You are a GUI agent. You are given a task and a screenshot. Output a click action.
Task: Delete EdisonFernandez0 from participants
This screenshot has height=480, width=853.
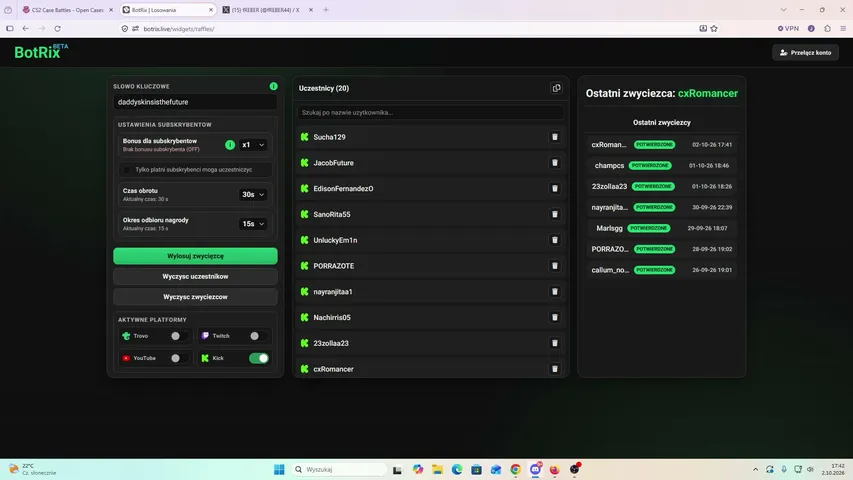(x=554, y=188)
